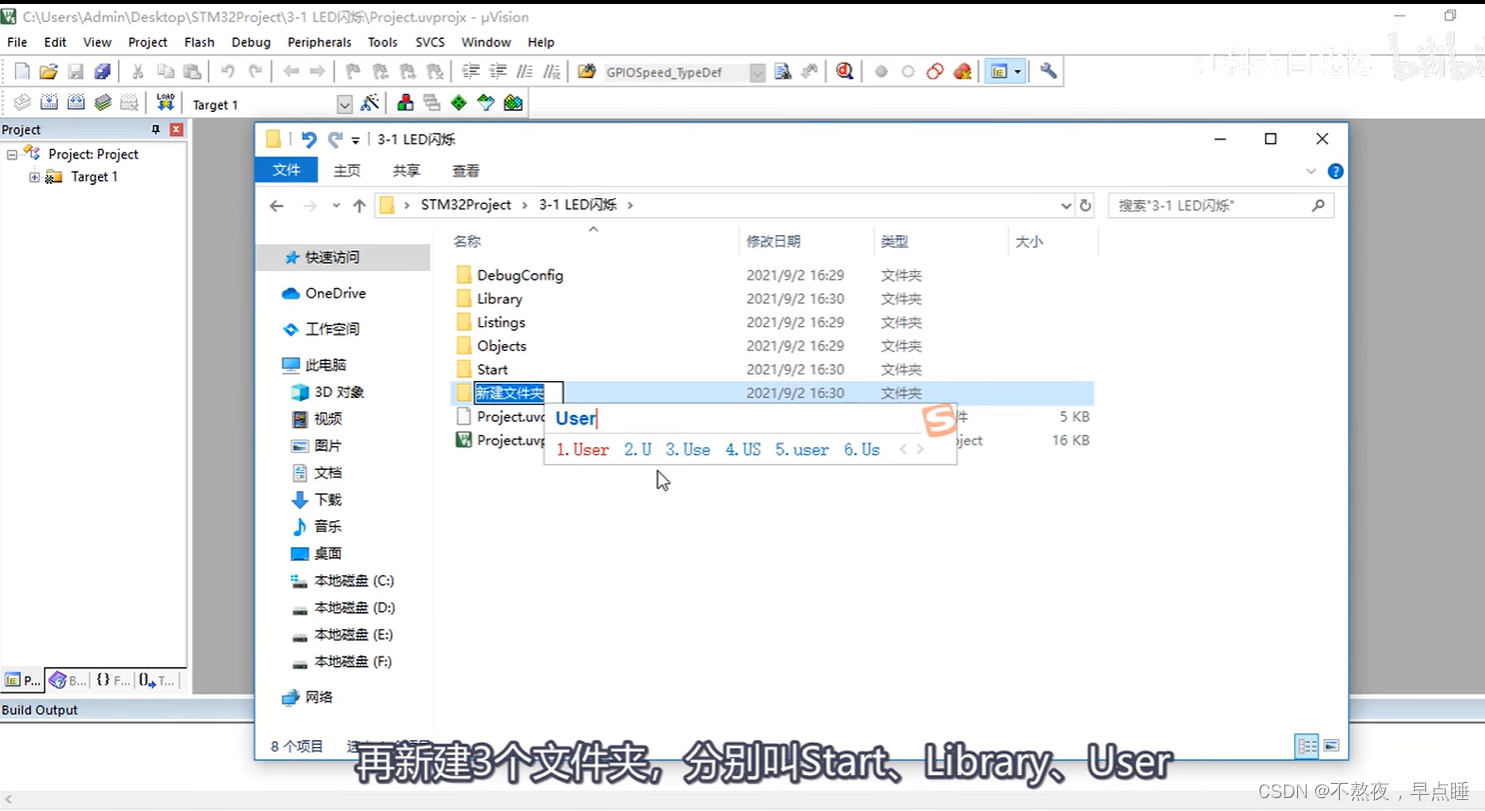Click the LOAD download-to-flash icon
1485x811 pixels.
pyautogui.click(x=166, y=102)
